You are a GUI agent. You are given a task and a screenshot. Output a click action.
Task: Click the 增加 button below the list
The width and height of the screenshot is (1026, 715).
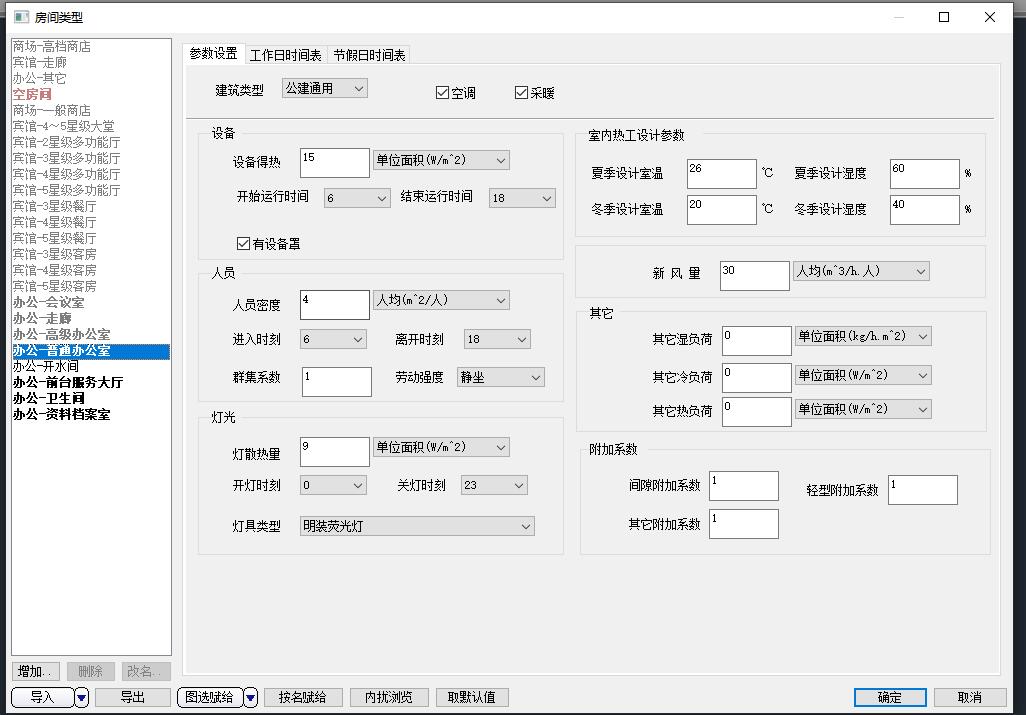(36, 671)
